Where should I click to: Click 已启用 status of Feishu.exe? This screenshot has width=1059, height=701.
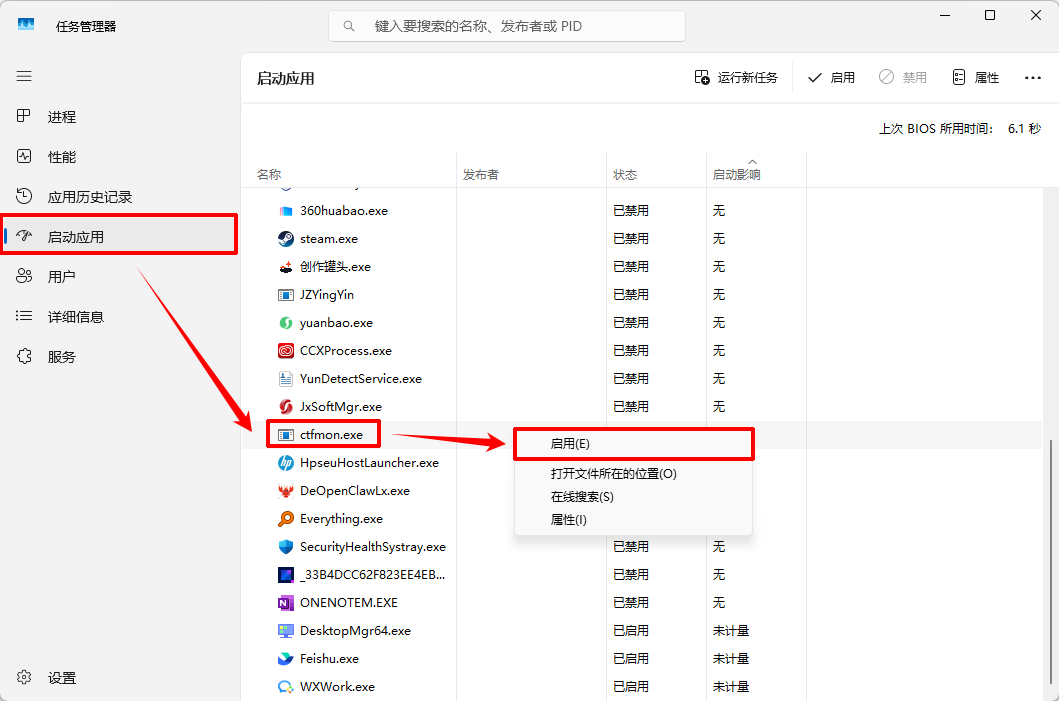click(631, 658)
